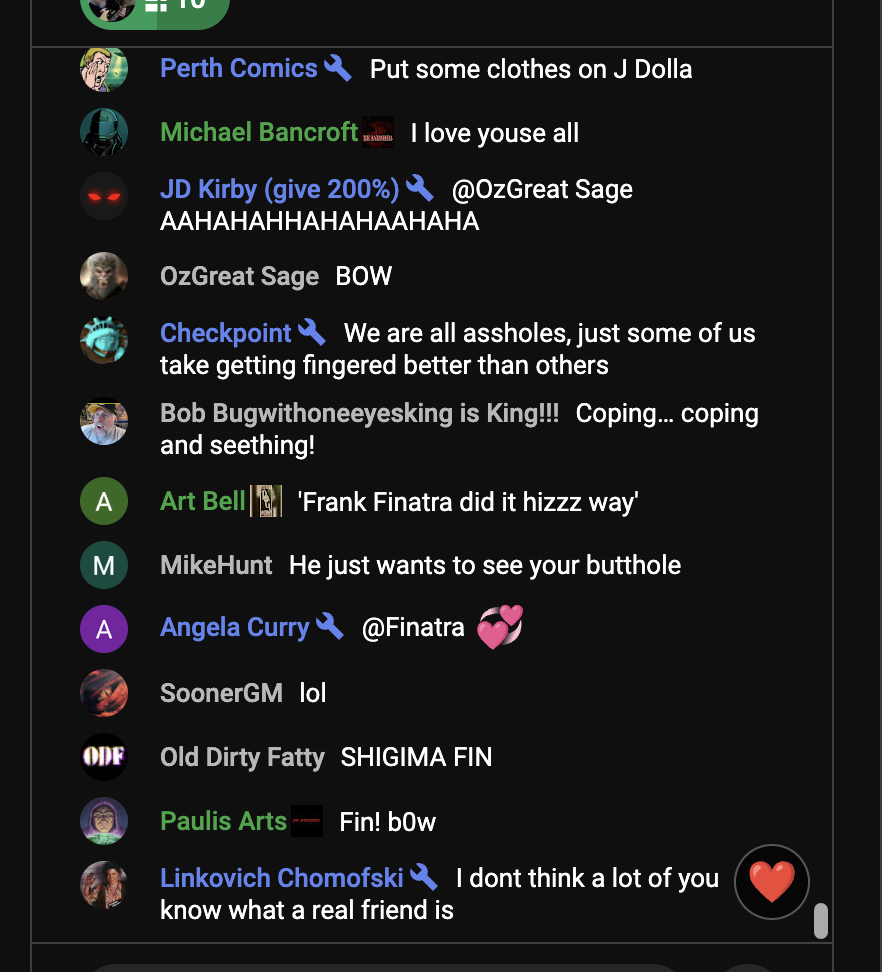The height and width of the screenshot is (972, 882).
Task: Click the Bob Bugwithoneeyesking is King!!! username
Action: click(x=359, y=413)
